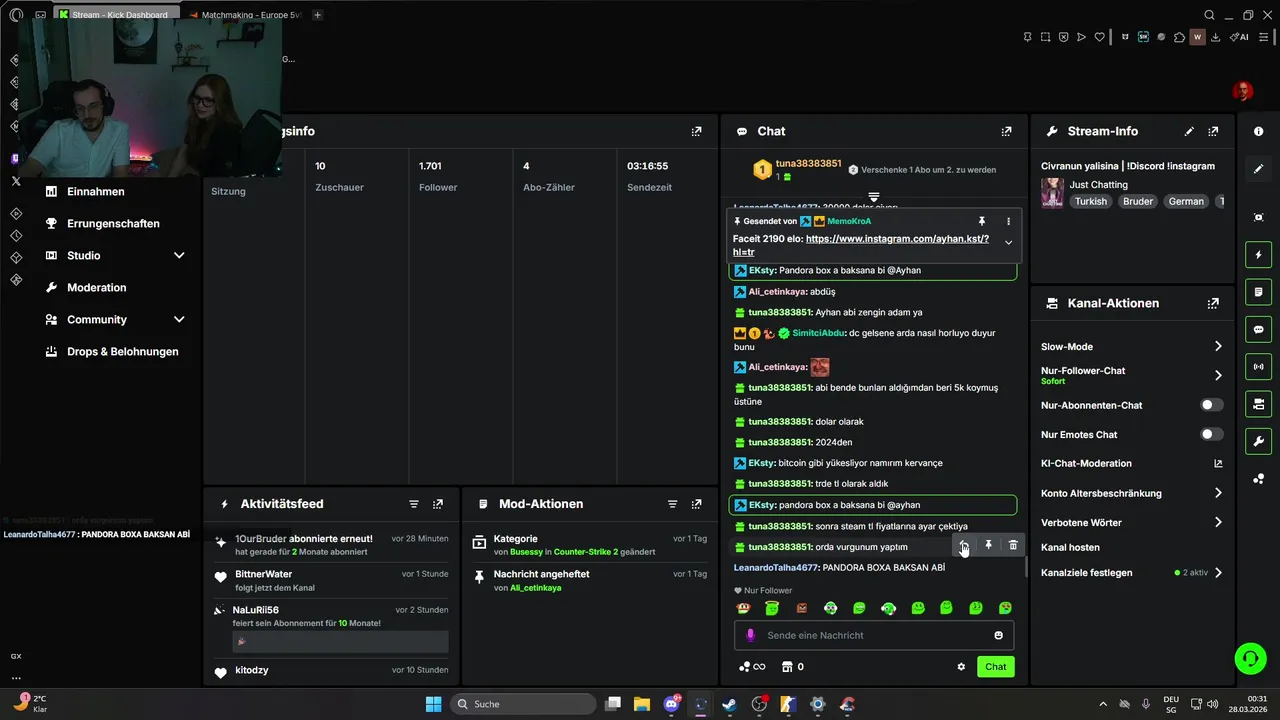
Task: Open the support headset button
Action: pyautogui.click(x=1250, y=657)
